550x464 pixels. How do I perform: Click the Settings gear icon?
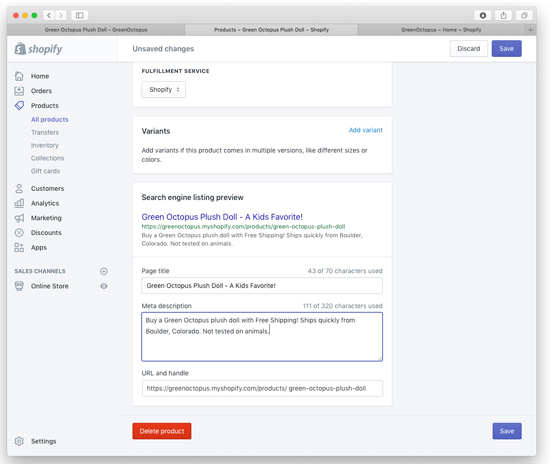pos(19,441)
